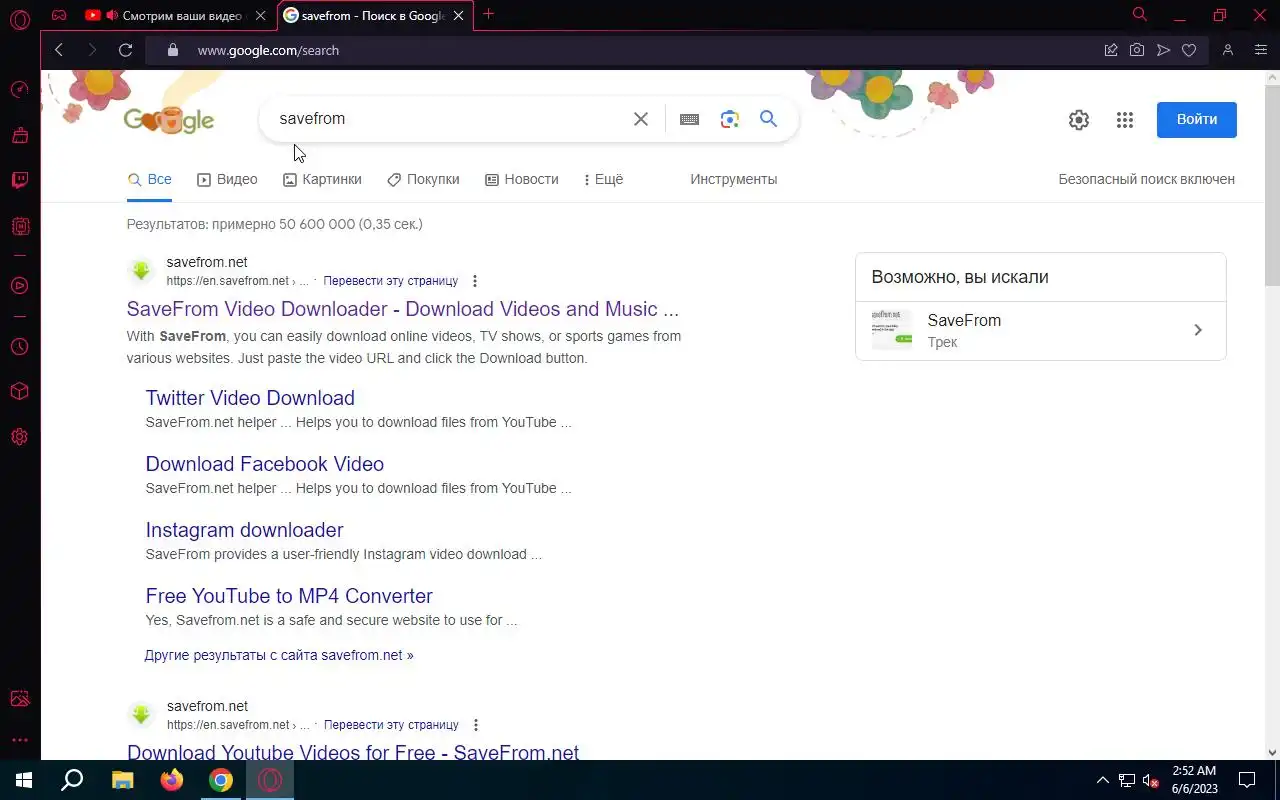The image size is (1280, 800).
Task: Select the Видео search tab
Action: (x=227, y=179)
